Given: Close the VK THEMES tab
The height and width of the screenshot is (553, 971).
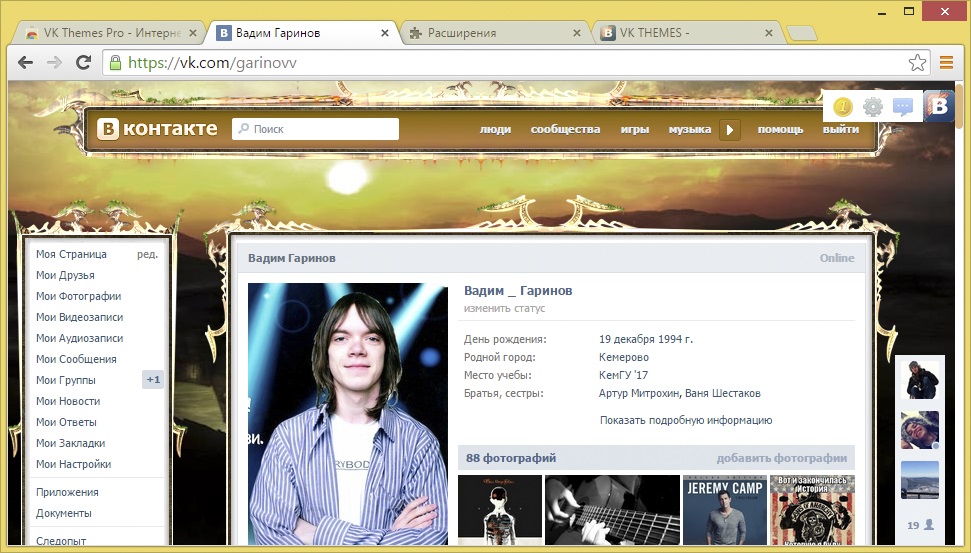Looking at the screenshot, I should click(x=769, y=33).
